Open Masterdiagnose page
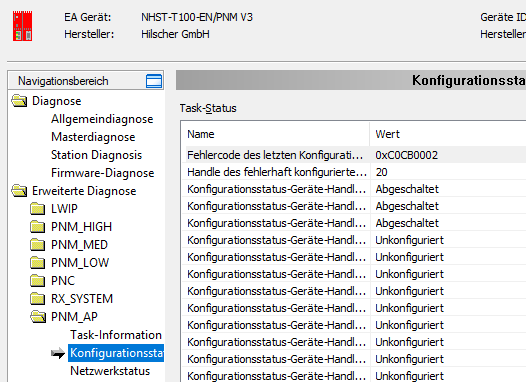The image size is (526, 382). (x=93, y=137)
